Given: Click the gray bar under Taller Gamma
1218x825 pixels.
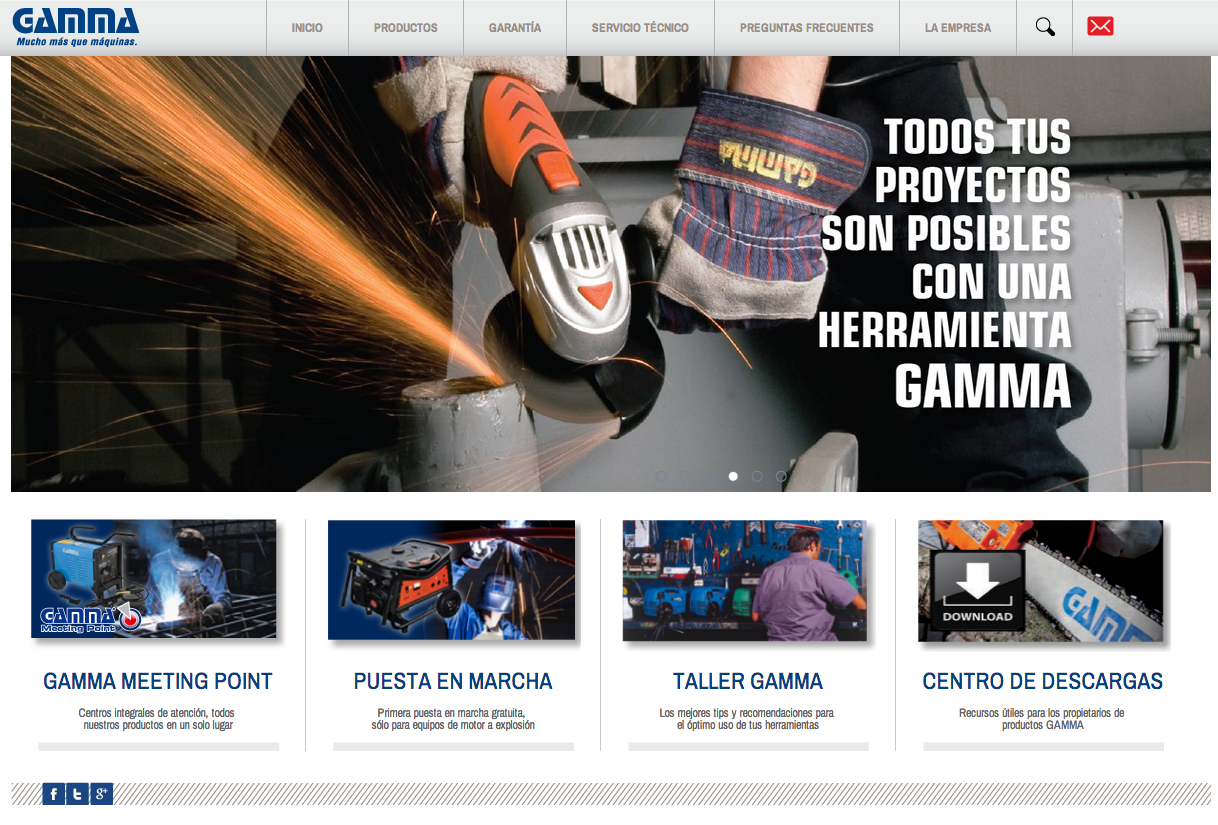Looking at the screenshot, I should (748, 746).
